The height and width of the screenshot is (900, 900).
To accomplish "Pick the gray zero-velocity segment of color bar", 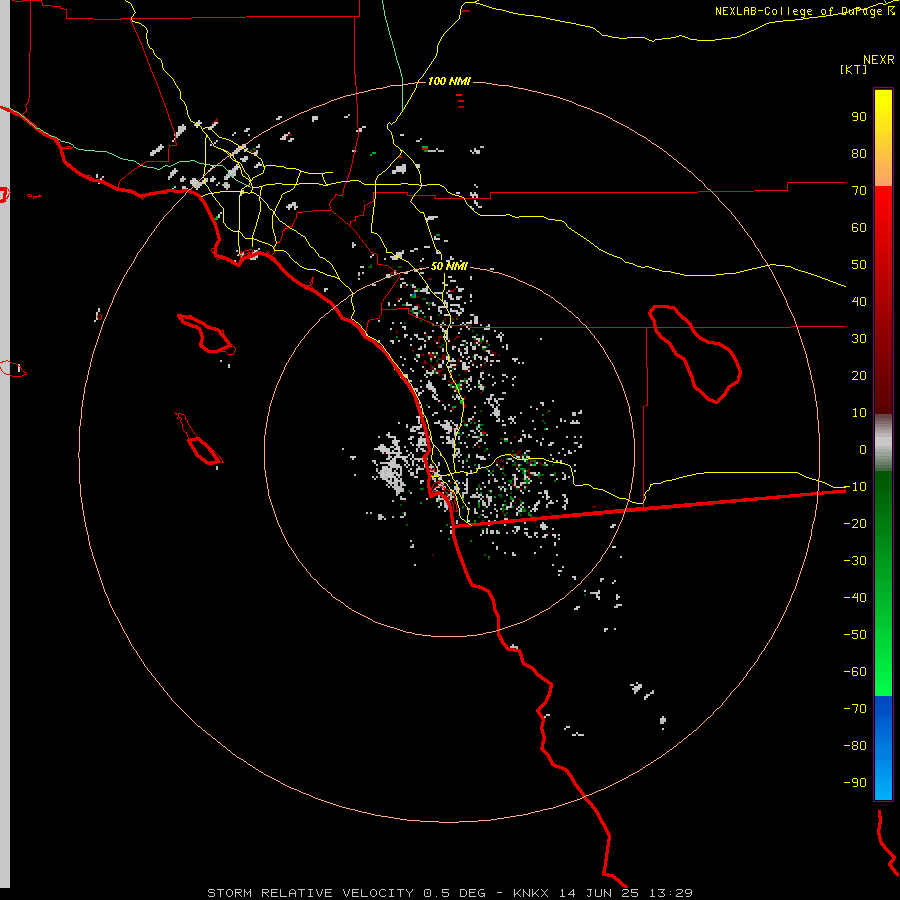I will tap(883, 443).
